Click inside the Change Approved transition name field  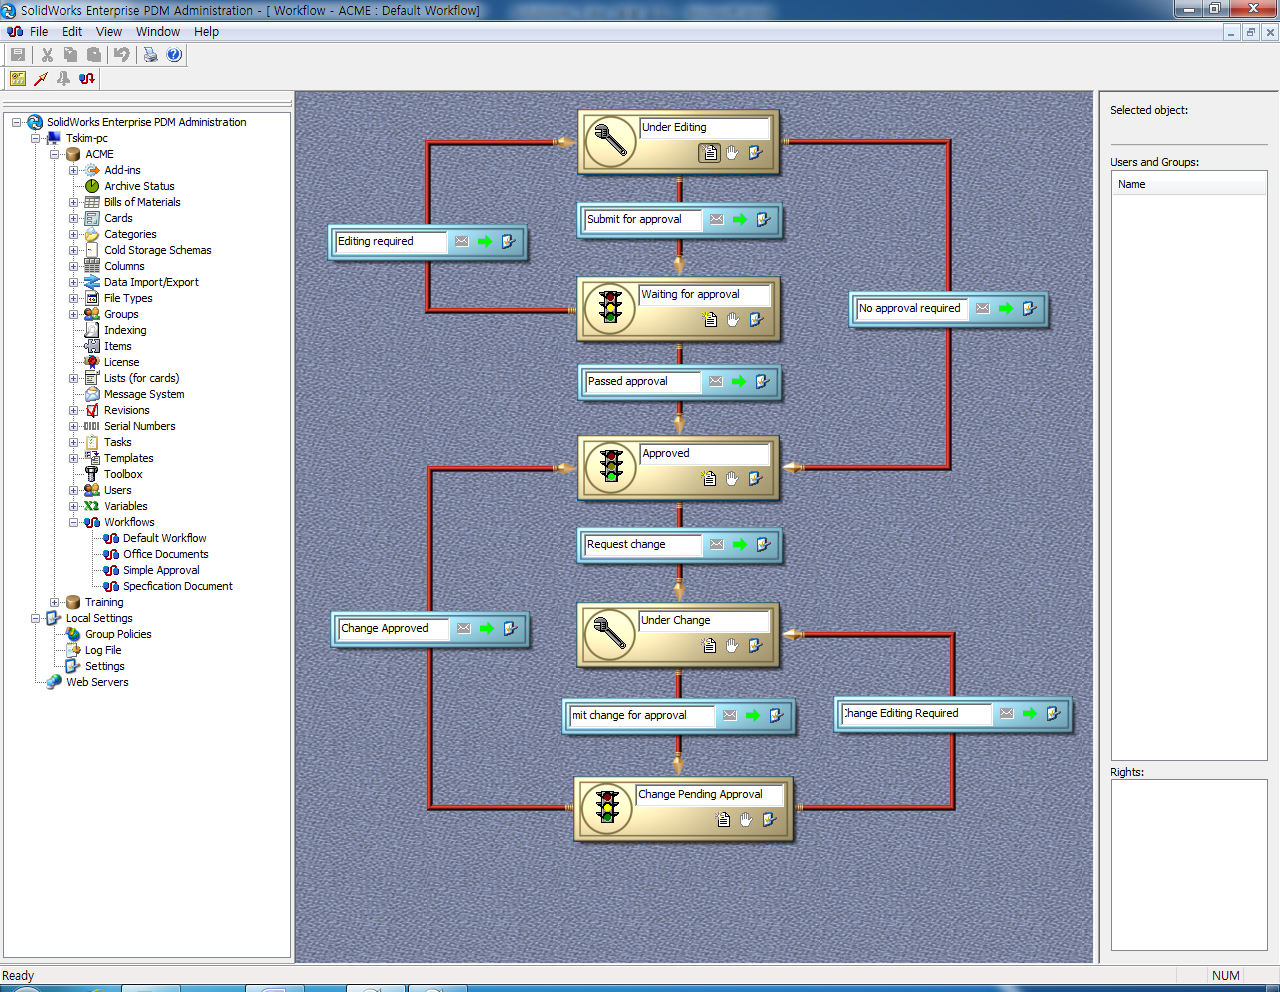392,629
